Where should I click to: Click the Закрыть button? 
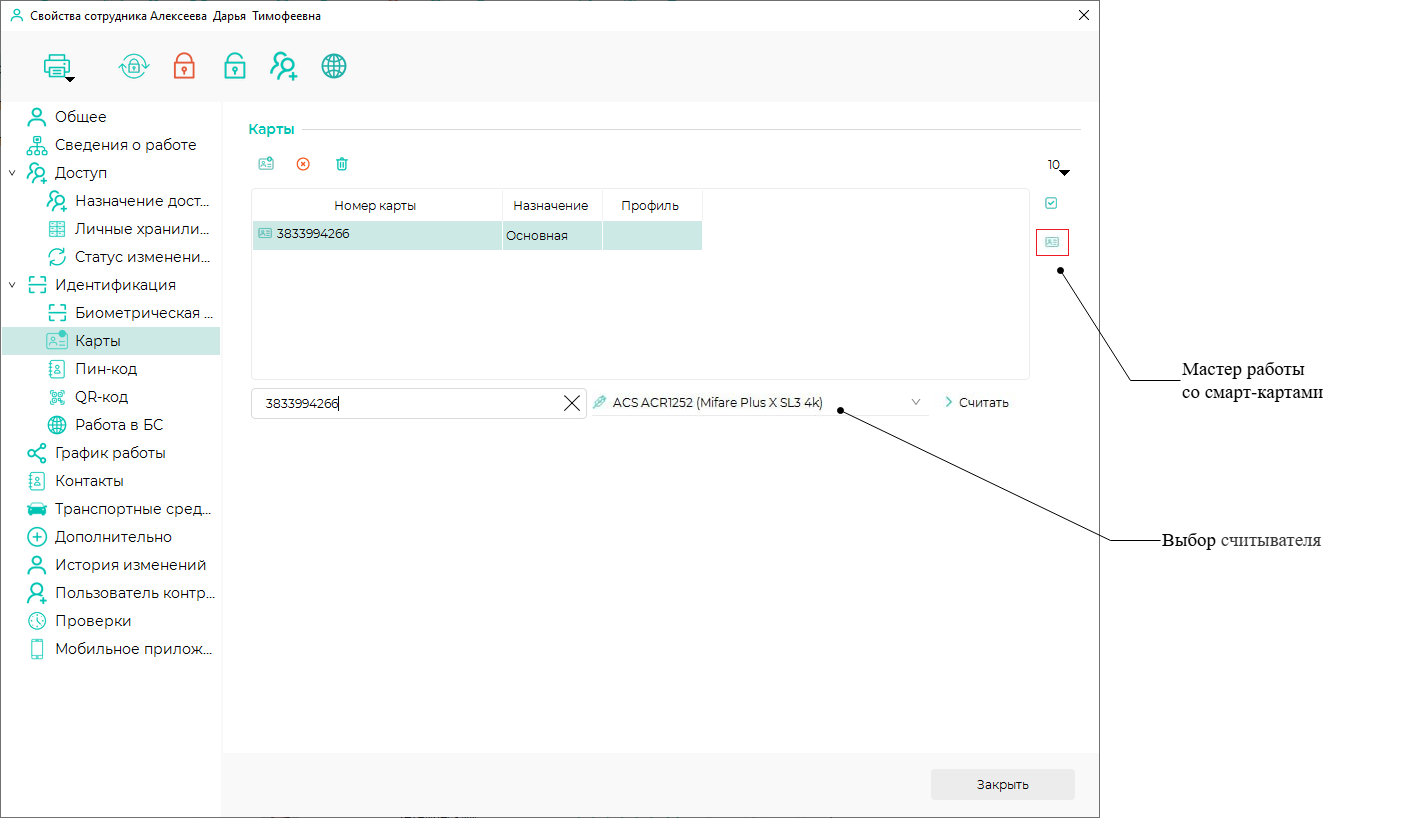1003,785
